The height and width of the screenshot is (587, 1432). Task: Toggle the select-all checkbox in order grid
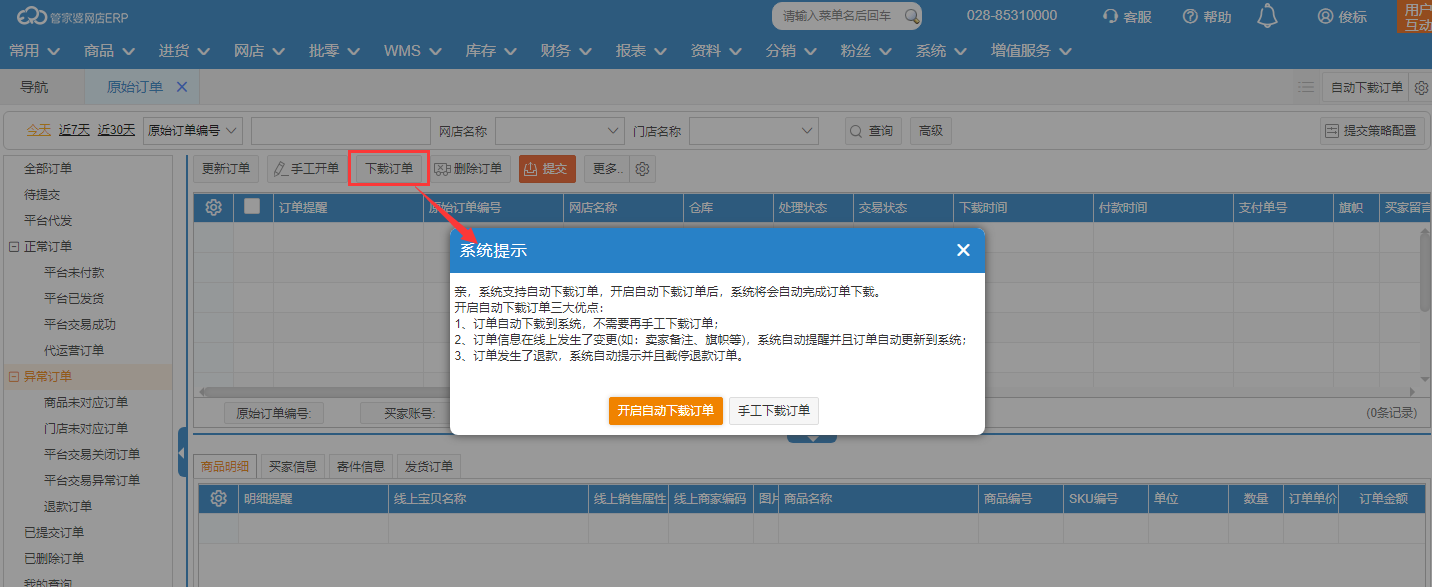(252, 207)
